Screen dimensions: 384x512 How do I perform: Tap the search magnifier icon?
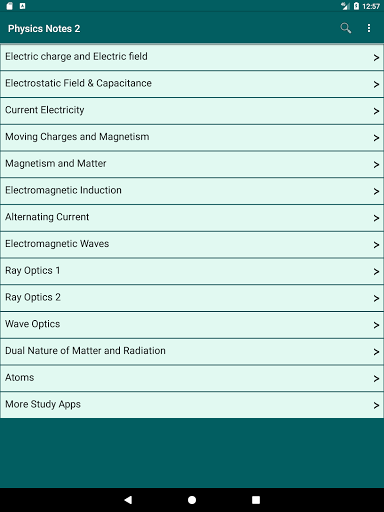346,28
